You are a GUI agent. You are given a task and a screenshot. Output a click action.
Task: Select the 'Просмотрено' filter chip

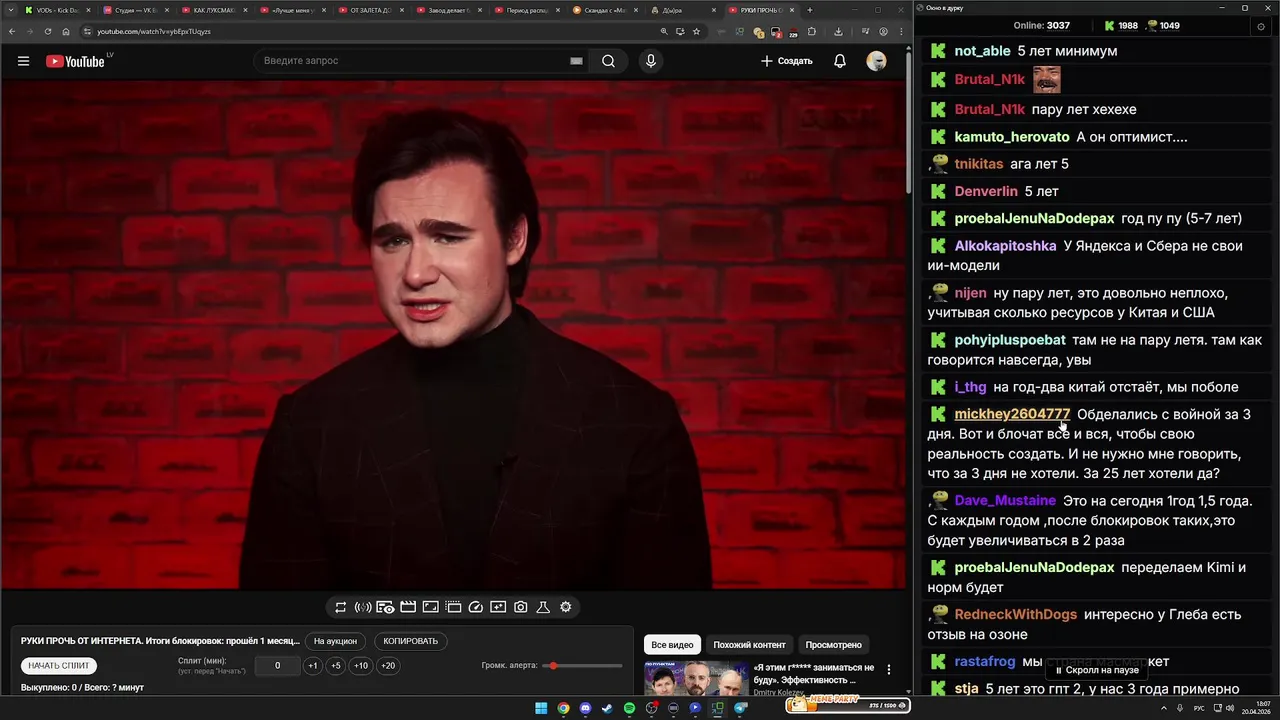834,645
